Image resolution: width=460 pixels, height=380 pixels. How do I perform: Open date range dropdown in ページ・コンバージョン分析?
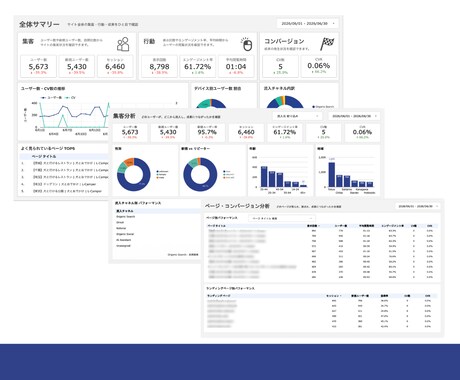[418, 206]
